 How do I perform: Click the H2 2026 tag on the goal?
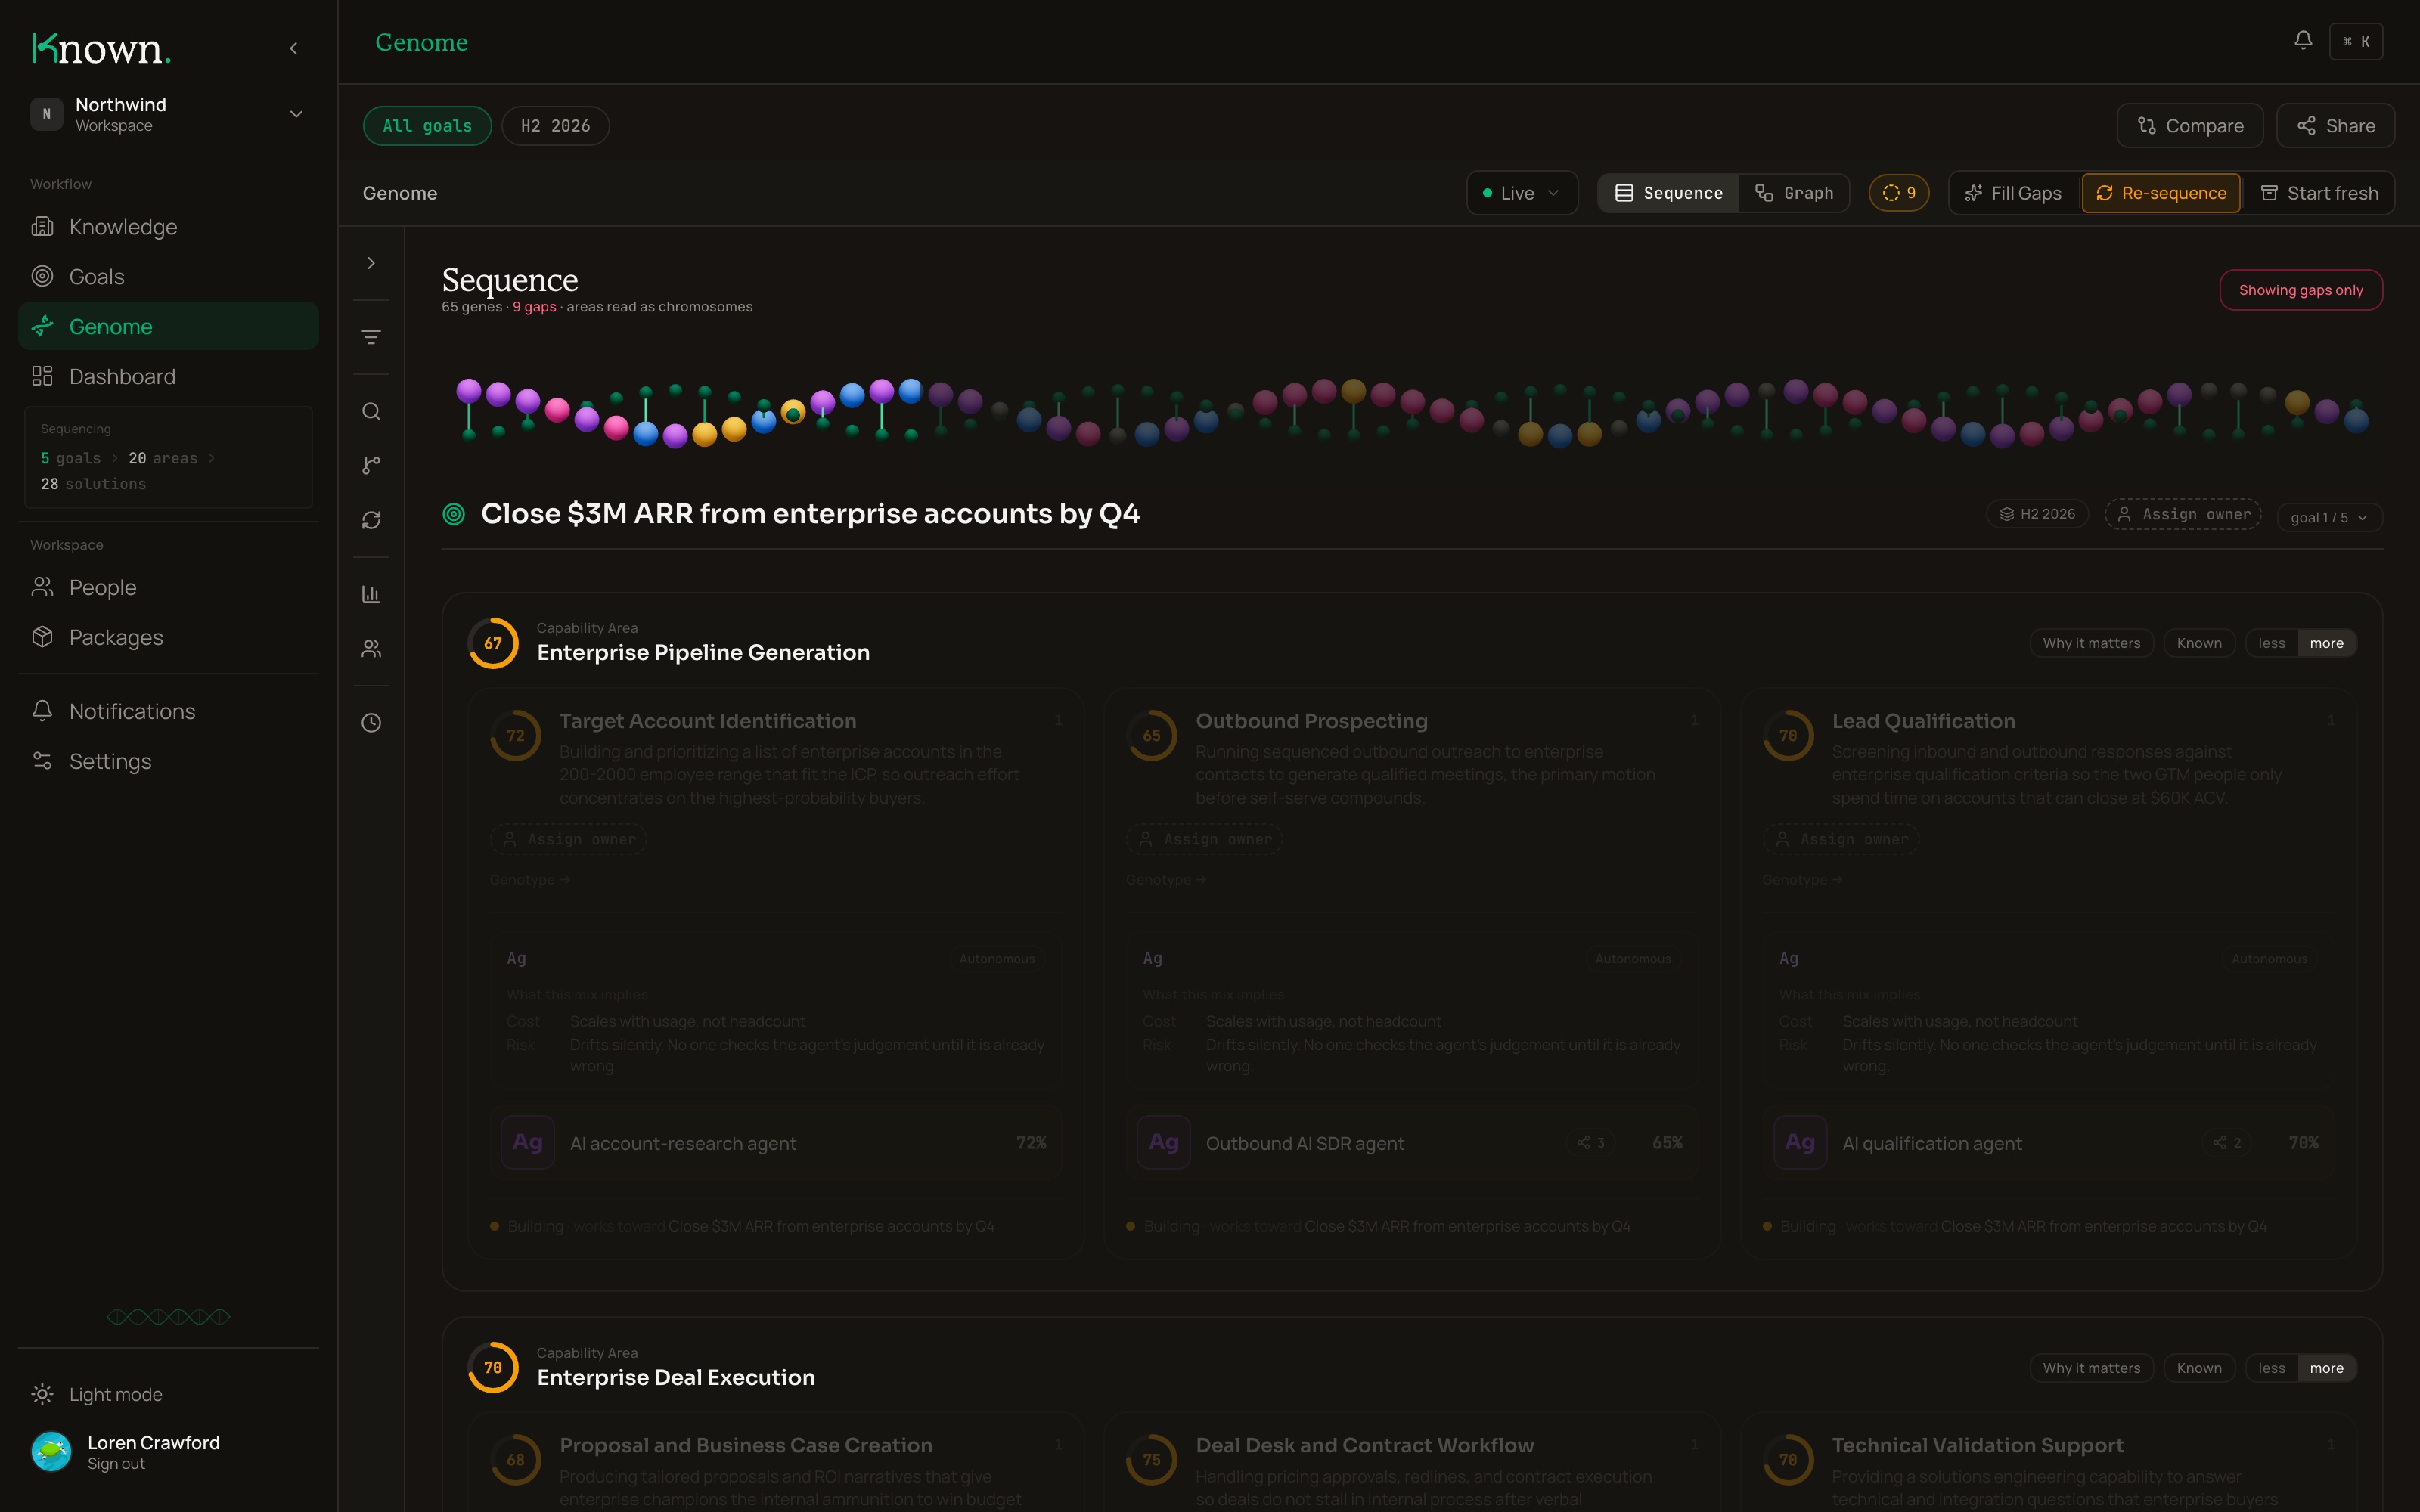pyautogui.click(x=2037, y=514)
